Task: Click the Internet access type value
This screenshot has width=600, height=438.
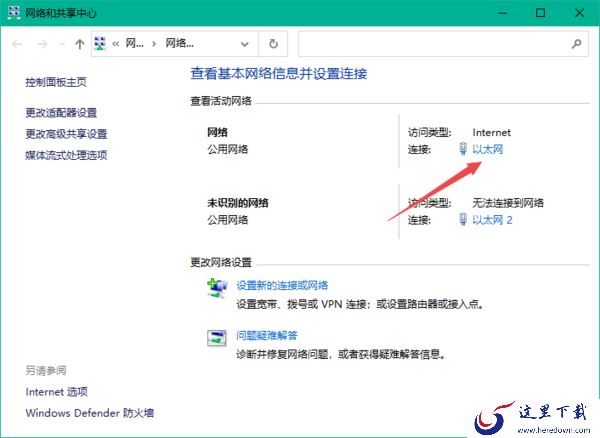Action: point(492,132)
